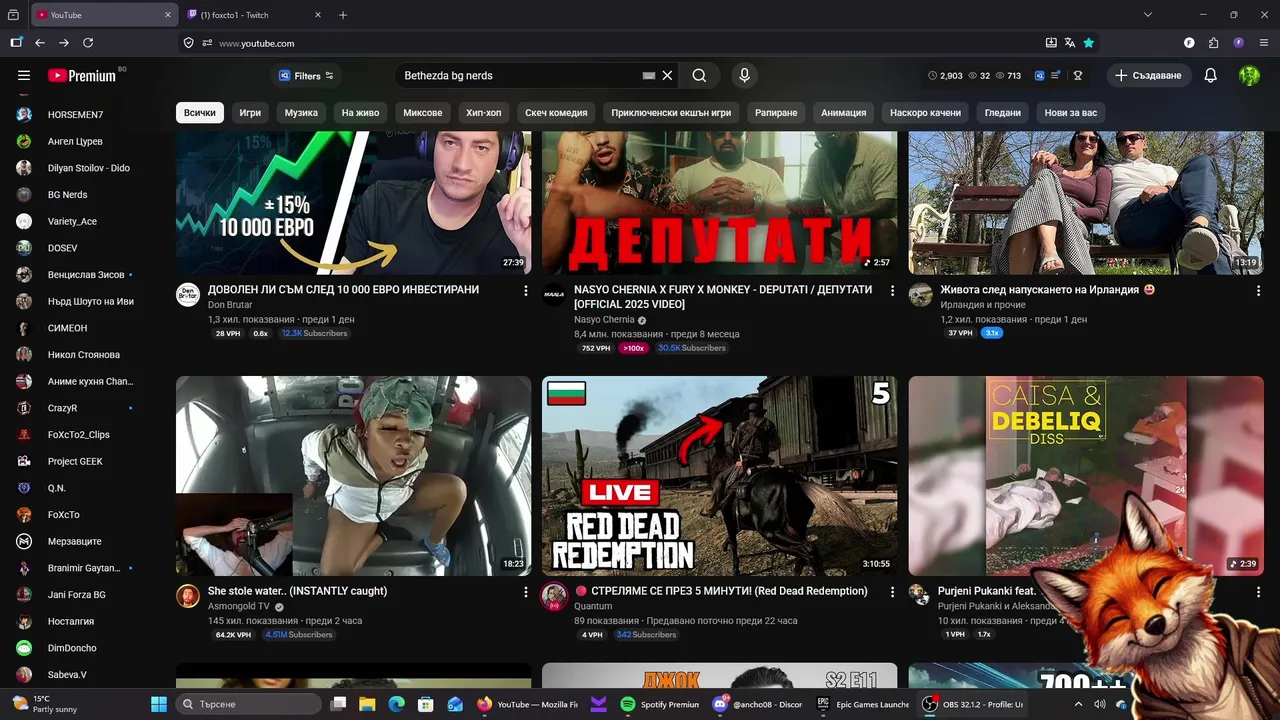
Task: Select the Гледани filter chip
Action: point(1002,113)
